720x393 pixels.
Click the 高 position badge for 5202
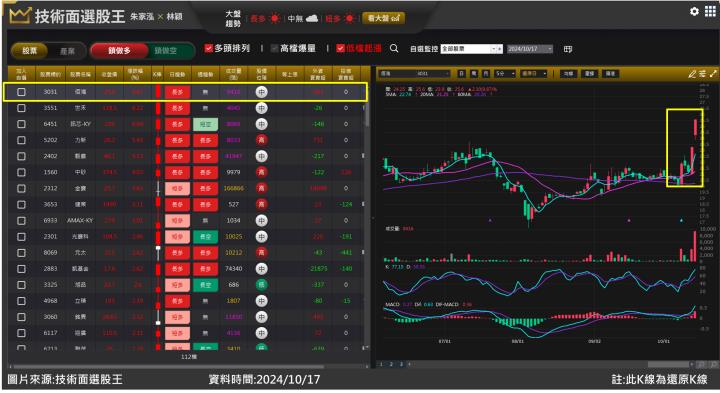[x=261, y=140]
